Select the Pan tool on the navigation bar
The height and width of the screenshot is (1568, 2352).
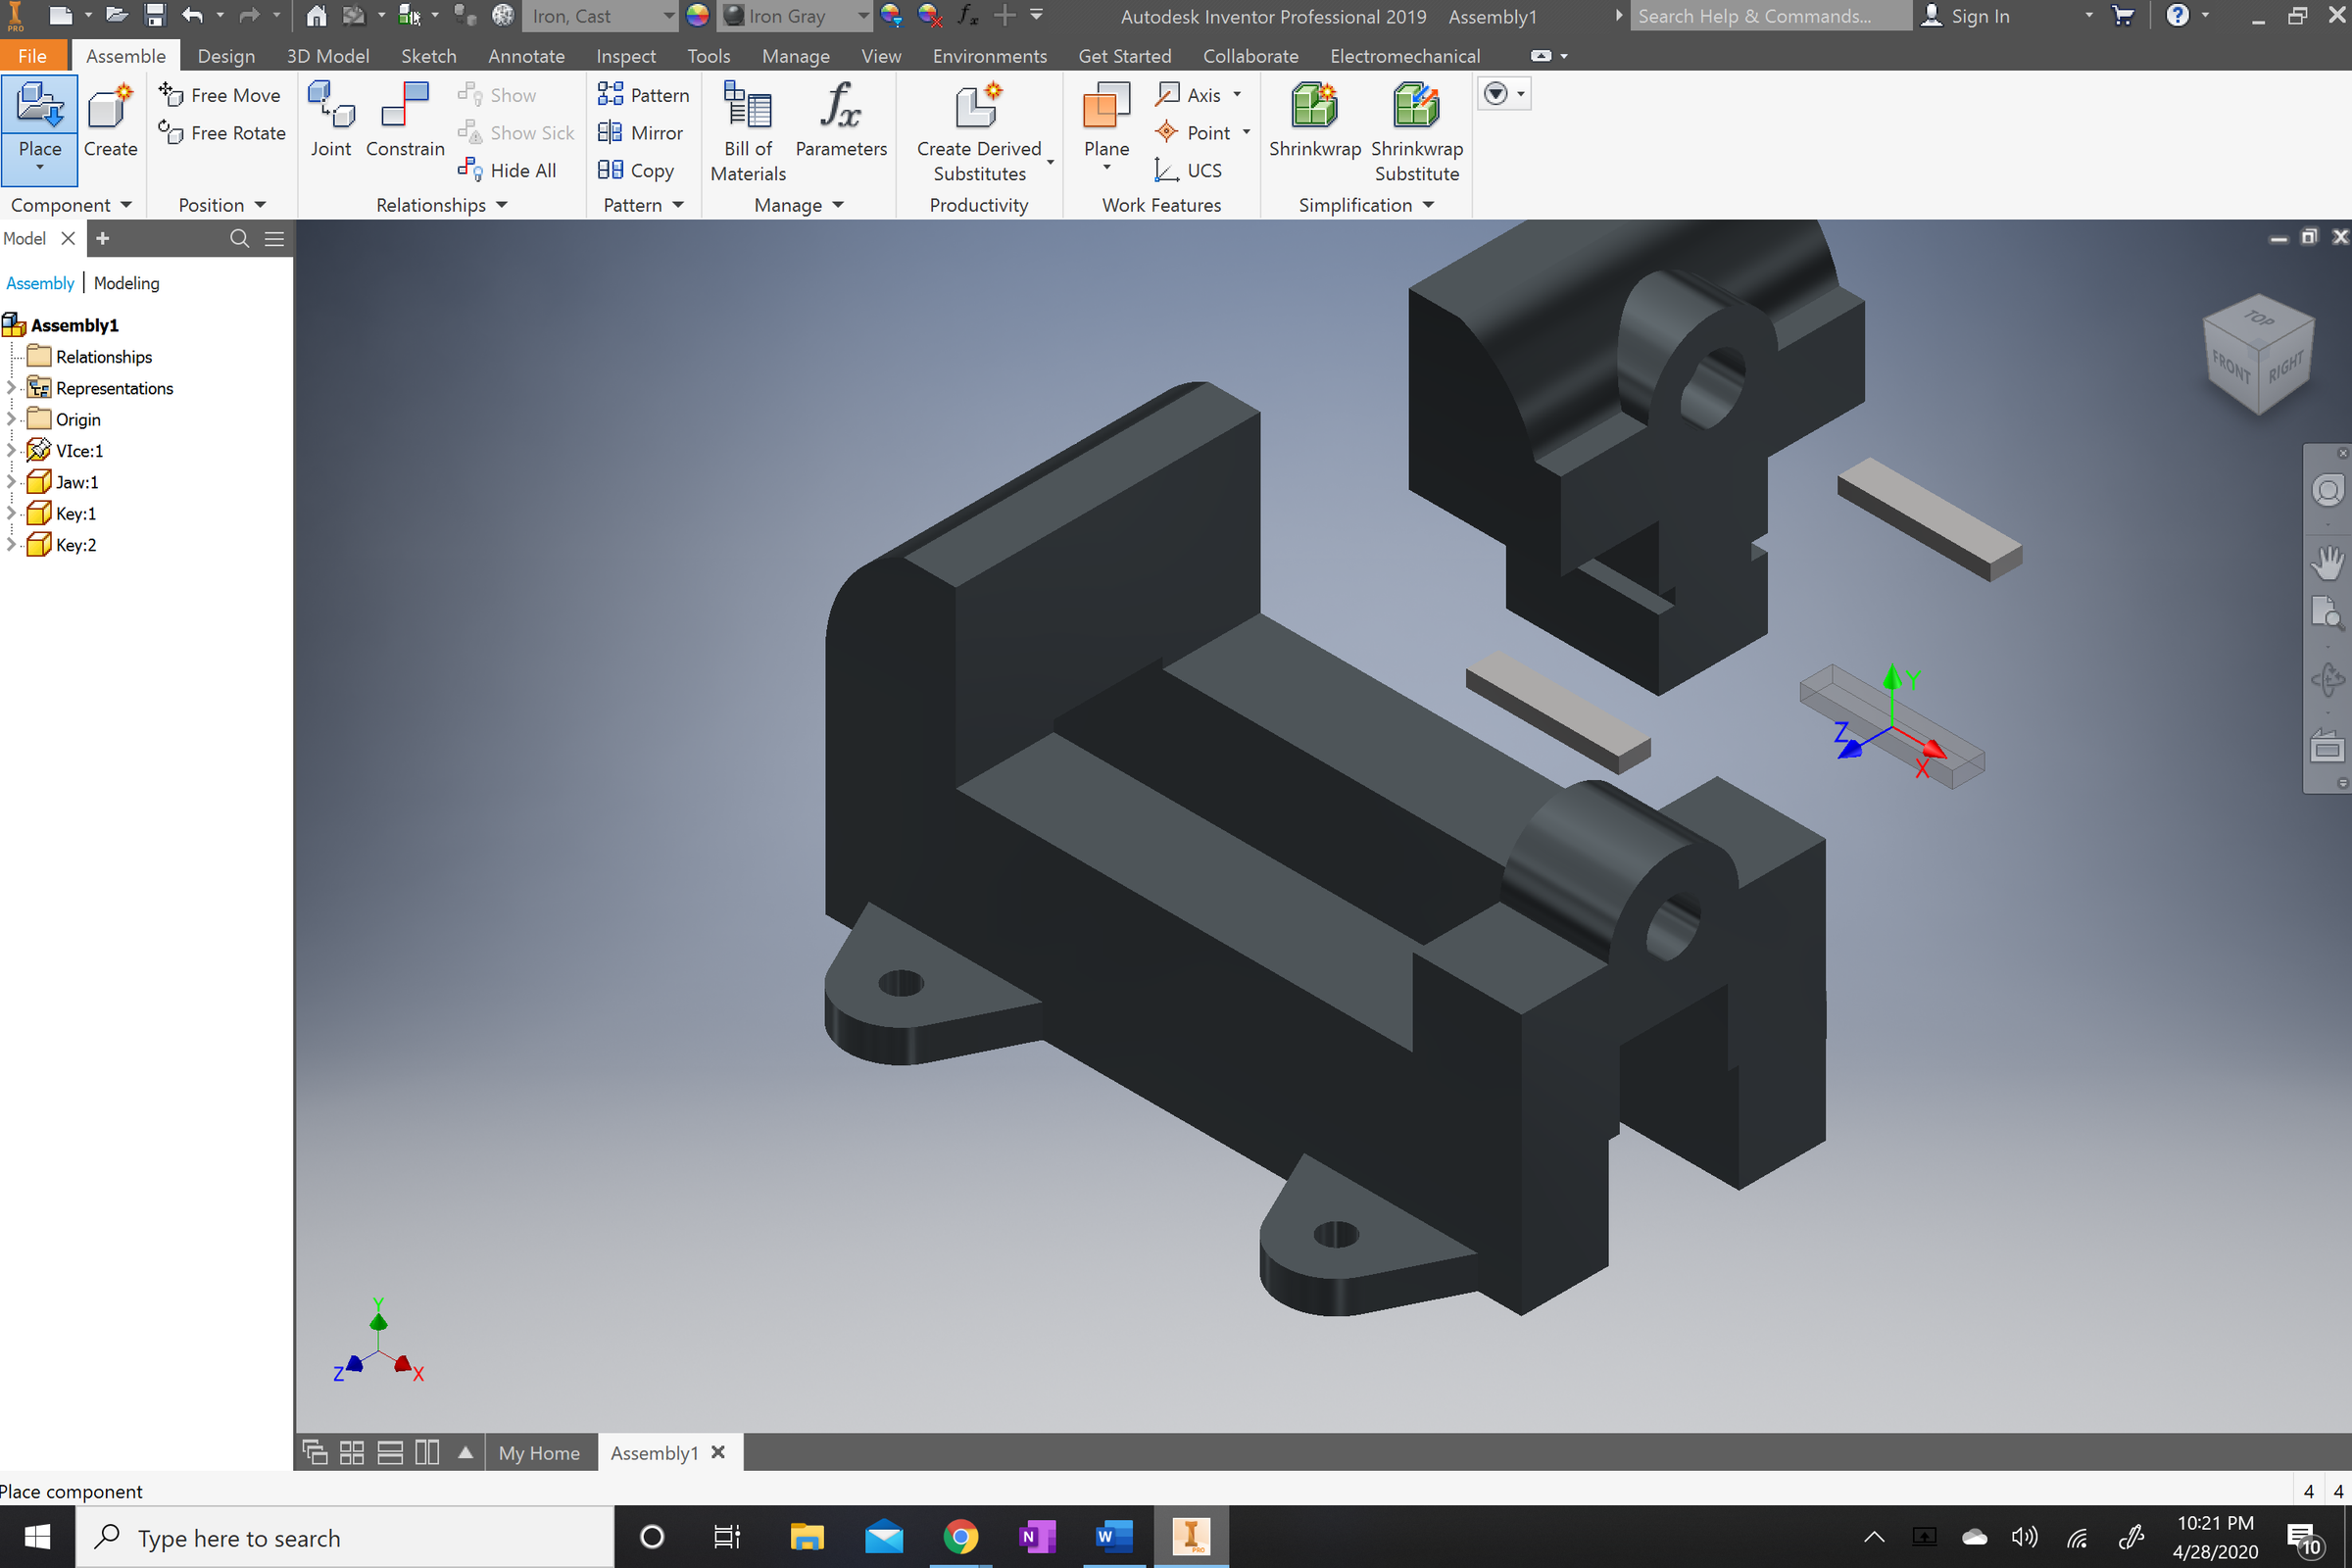[x=2328, y=561]
